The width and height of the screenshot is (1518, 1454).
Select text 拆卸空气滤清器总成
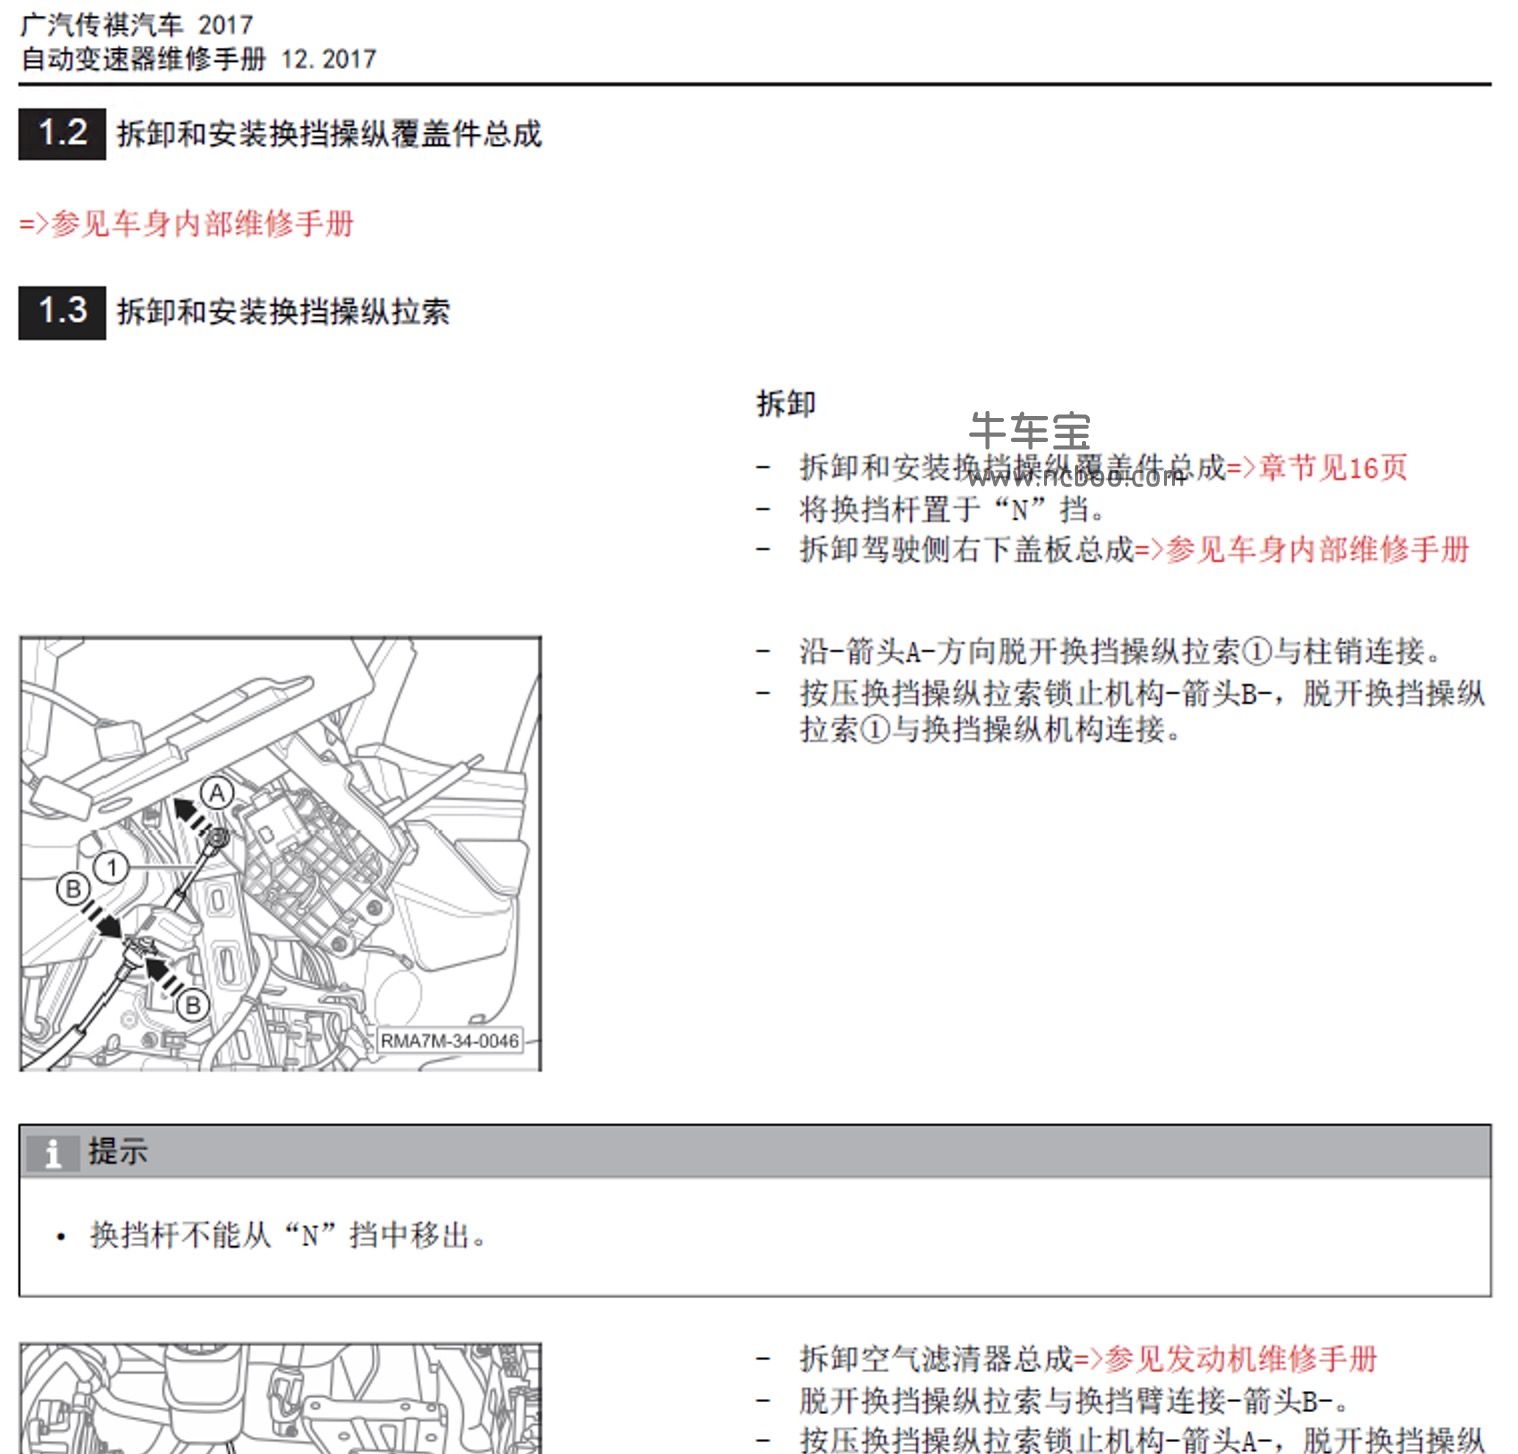936,1359
